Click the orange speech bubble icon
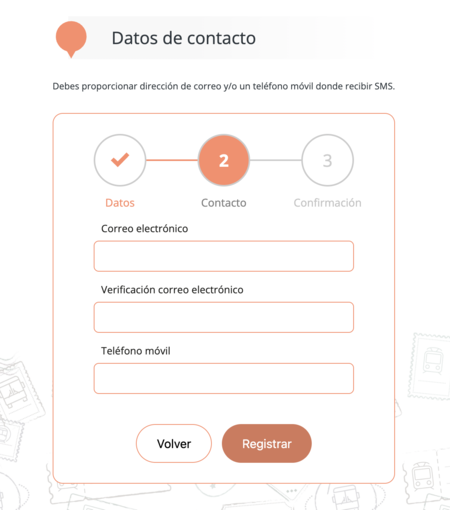This screenshot has width=450, height=510. coord(71,39)
